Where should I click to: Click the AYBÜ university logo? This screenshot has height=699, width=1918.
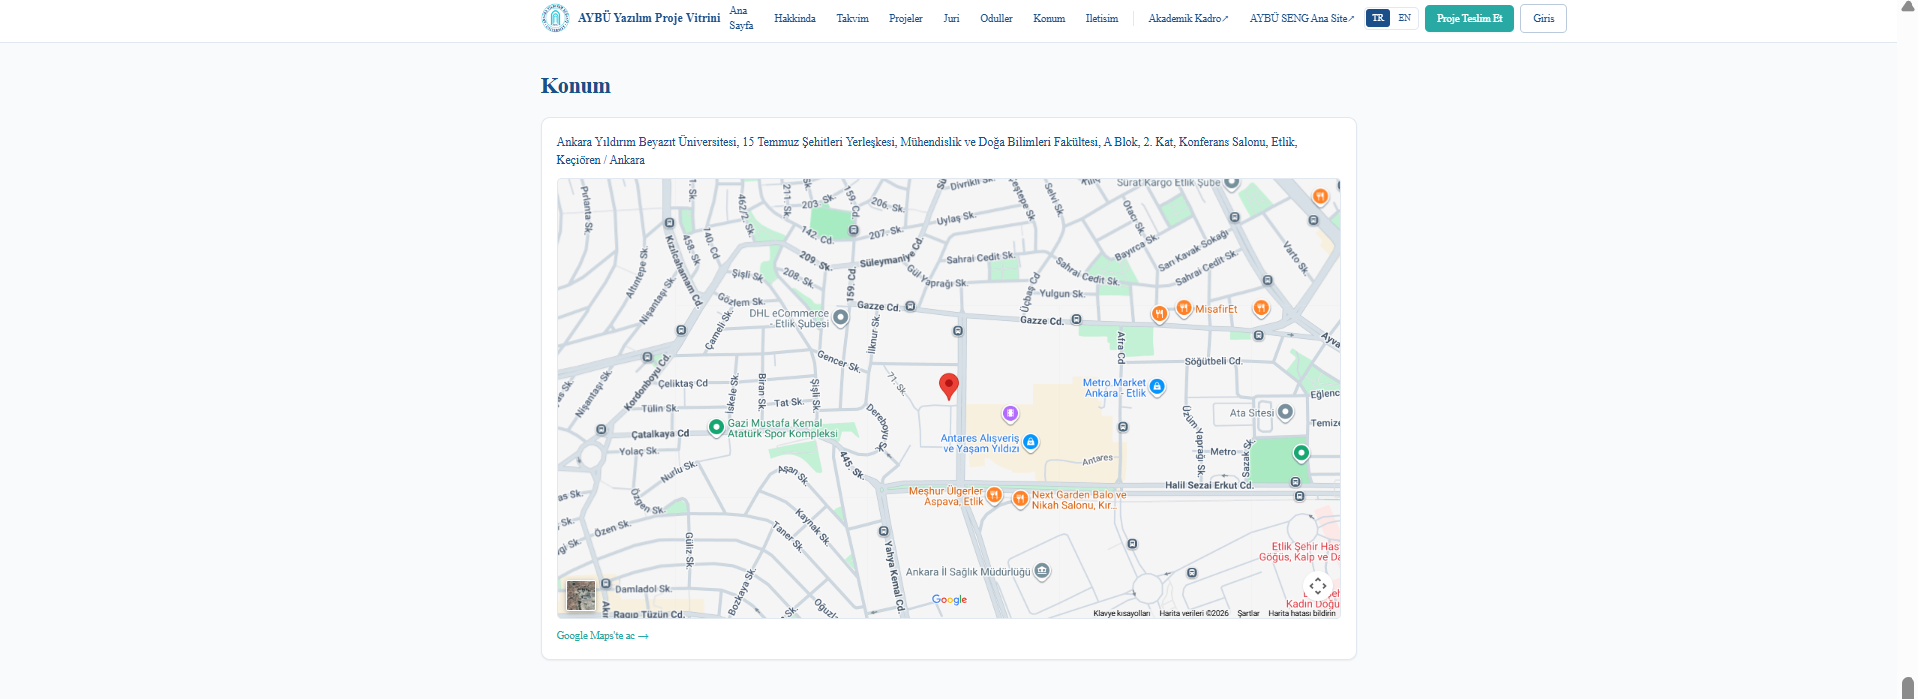555,18
